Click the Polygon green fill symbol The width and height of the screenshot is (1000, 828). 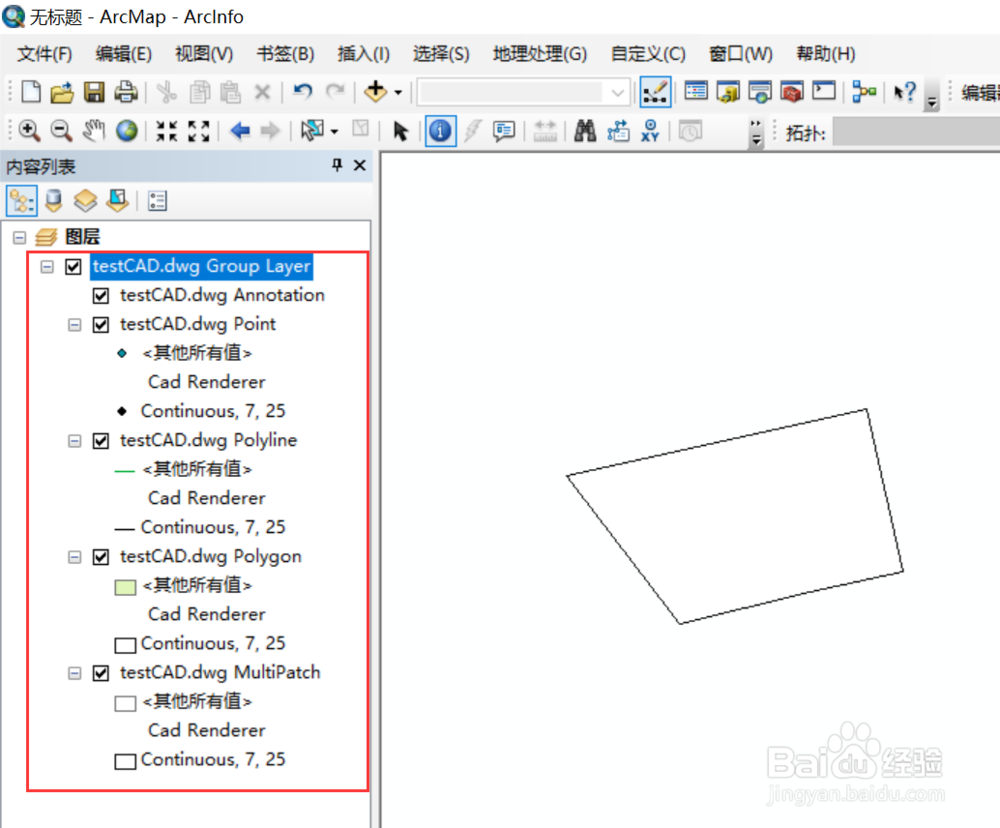point(125,588)
